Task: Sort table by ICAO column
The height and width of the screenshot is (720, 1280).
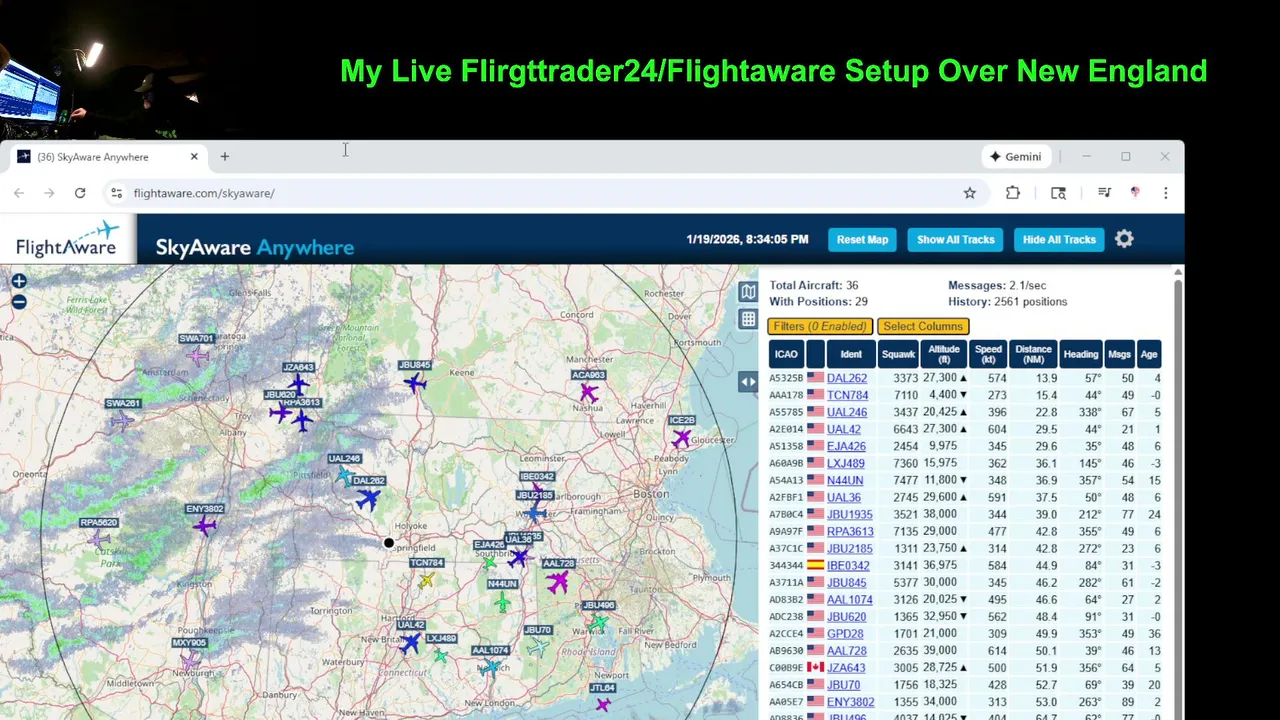Action: 786,354
